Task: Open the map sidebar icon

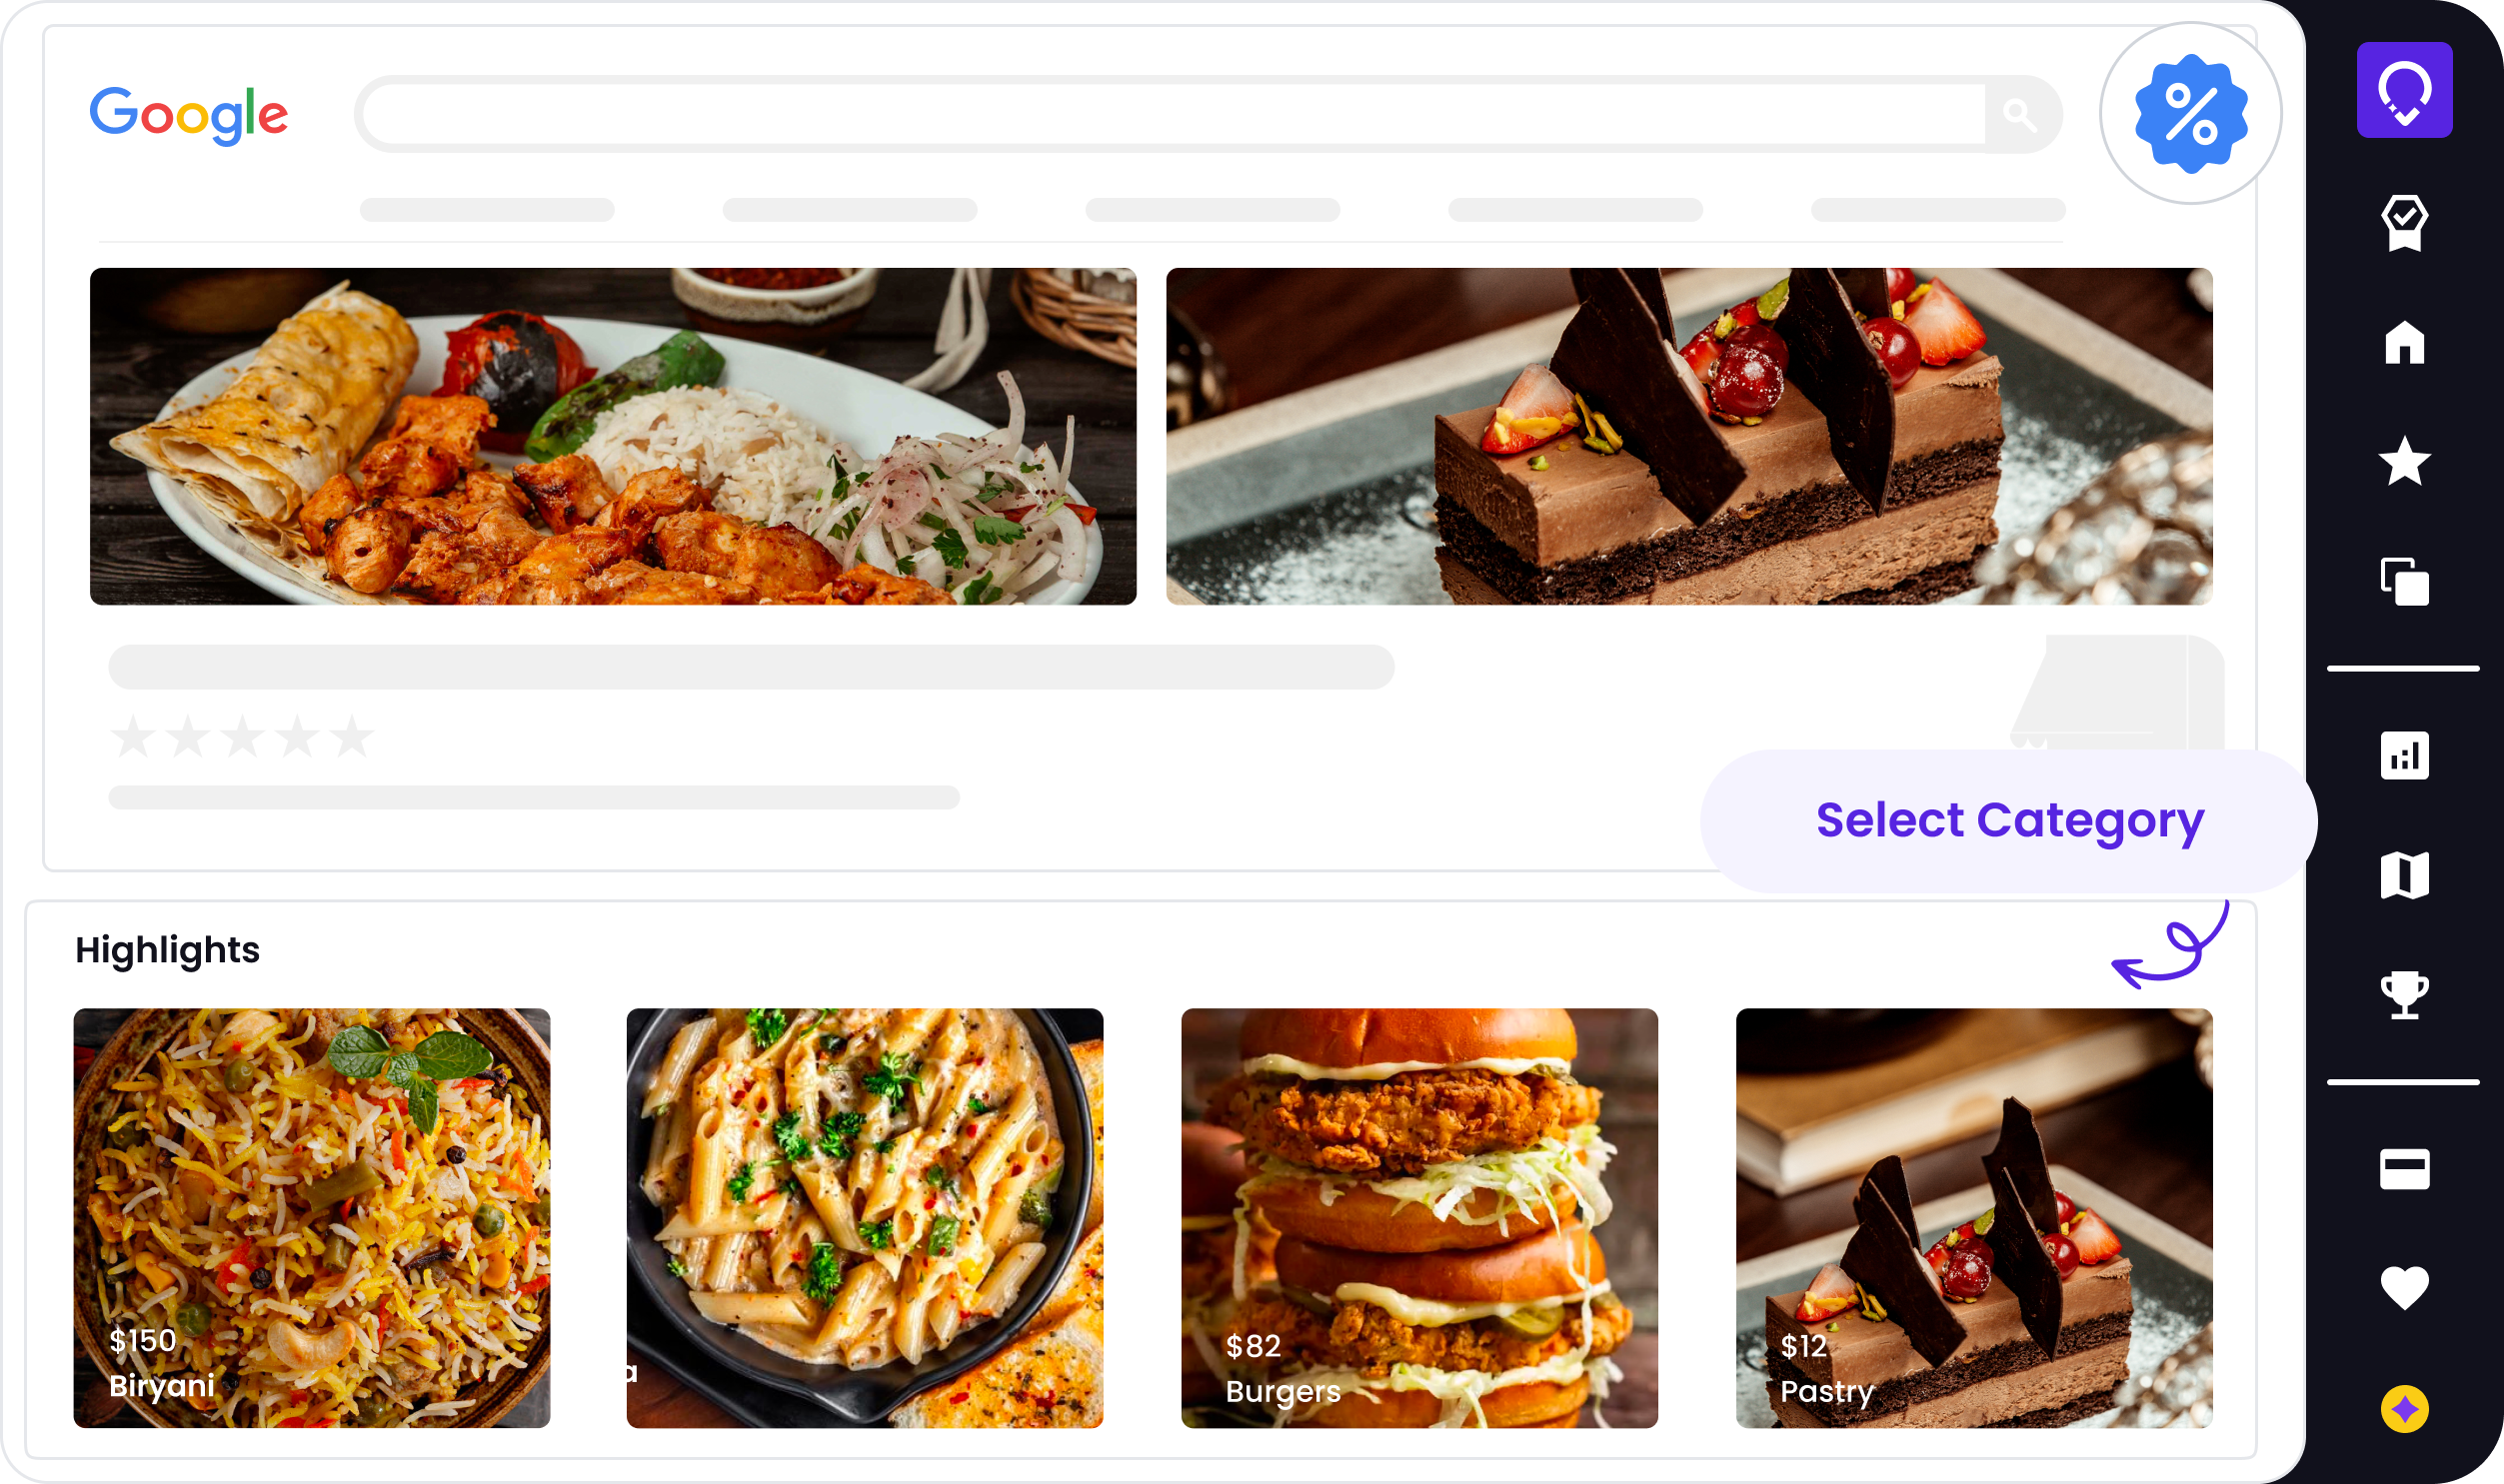Action: tap(2404, 875)
